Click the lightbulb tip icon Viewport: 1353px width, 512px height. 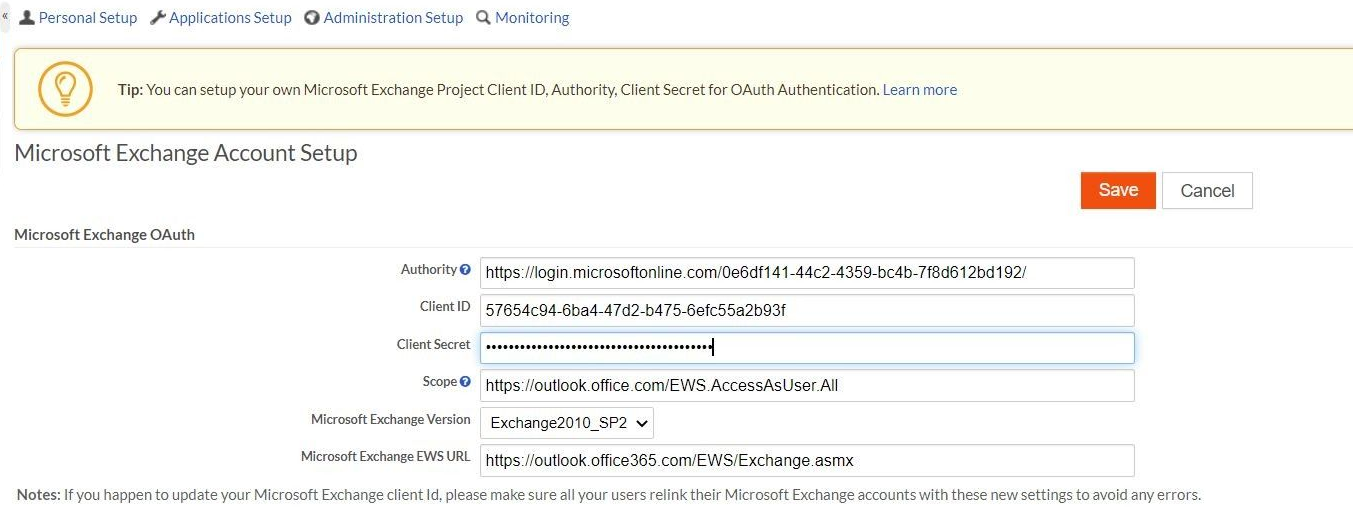(x=65, y=89)
